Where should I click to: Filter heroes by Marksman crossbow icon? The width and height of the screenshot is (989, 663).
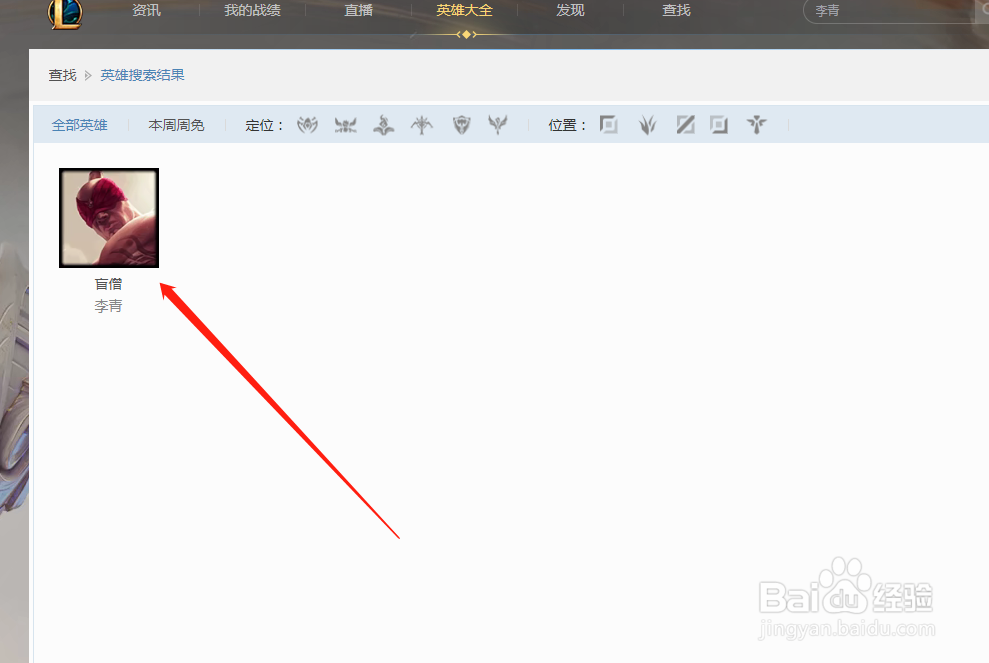[x=422, y=125]
